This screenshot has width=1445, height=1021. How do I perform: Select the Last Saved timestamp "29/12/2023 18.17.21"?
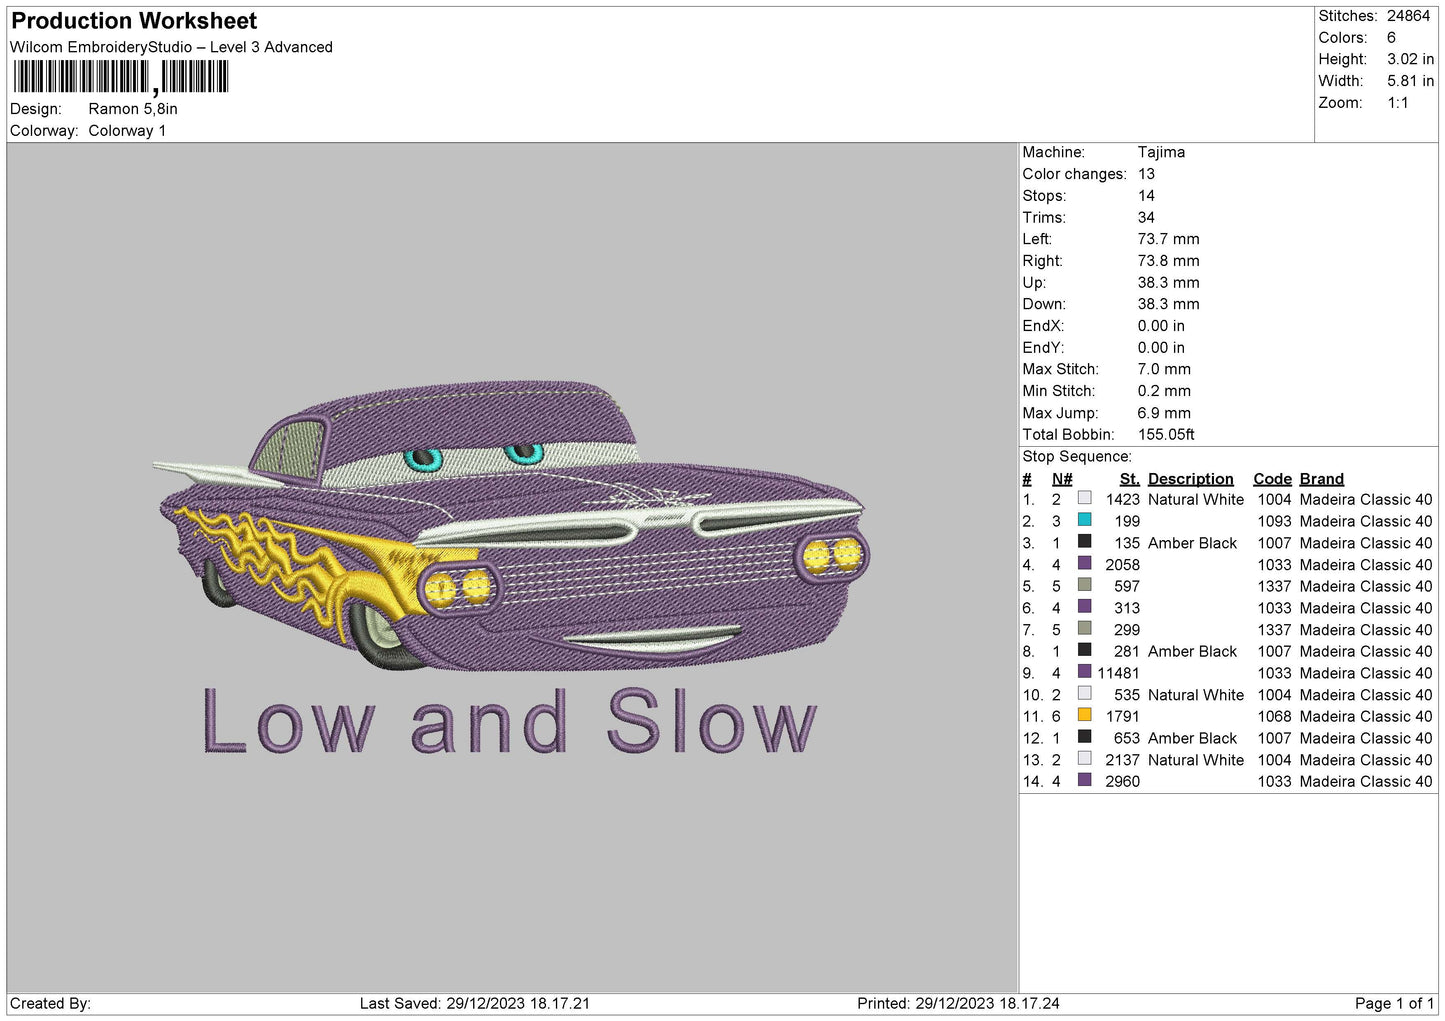517,1003
